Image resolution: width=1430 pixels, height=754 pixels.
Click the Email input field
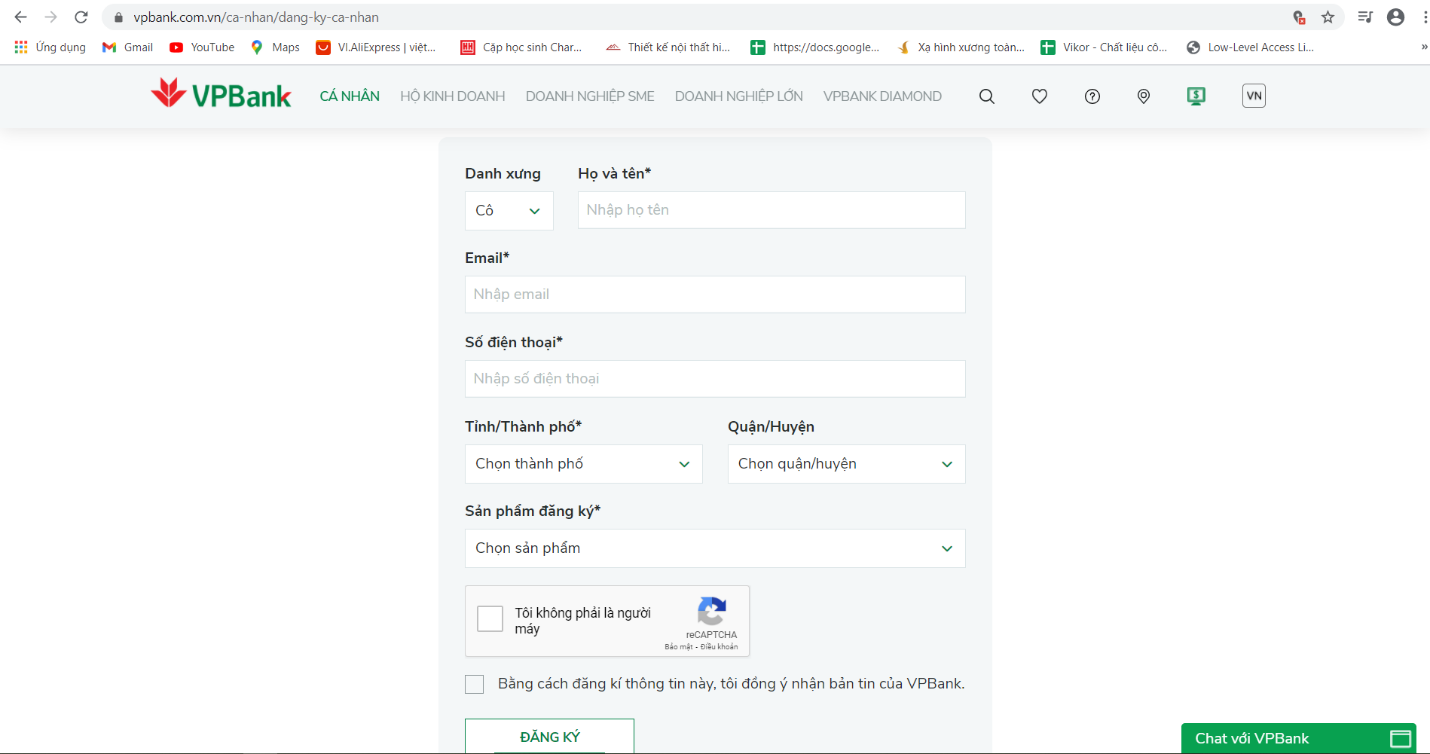coord(715,294)
